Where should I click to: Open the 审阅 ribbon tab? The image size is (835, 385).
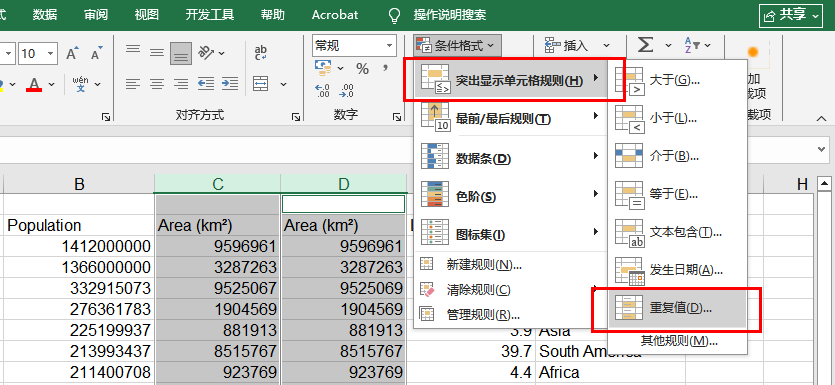point(96,15)
